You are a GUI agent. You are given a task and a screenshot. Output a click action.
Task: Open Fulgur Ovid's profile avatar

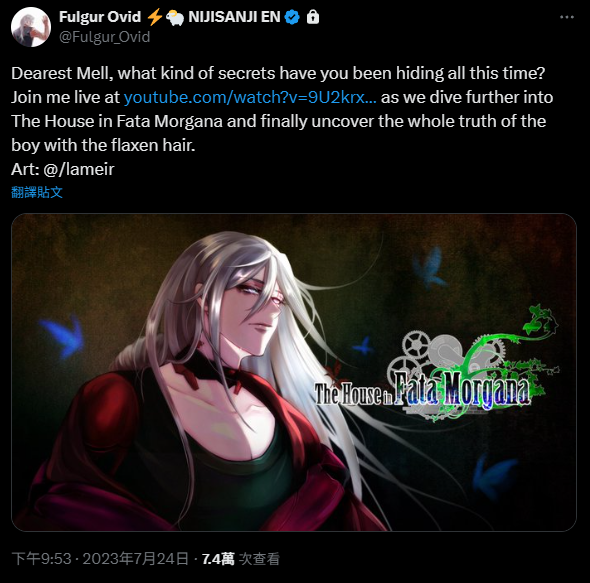click(x=31, y=27)
